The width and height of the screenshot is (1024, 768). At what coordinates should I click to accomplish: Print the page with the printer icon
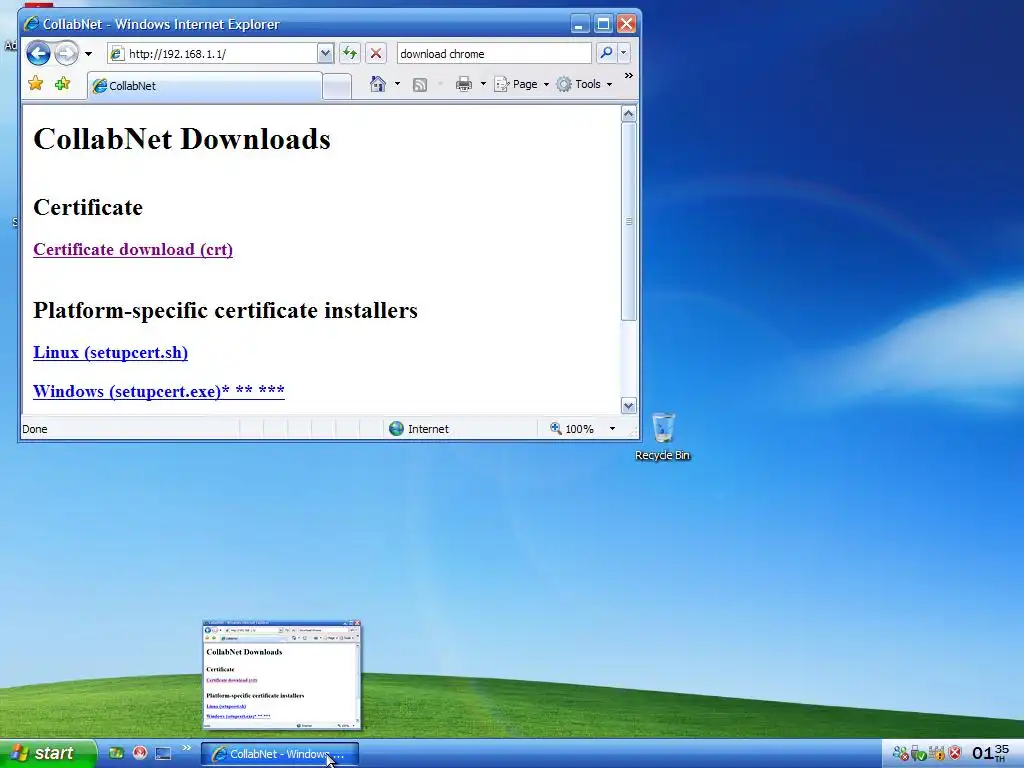click(x=464, y=84)
